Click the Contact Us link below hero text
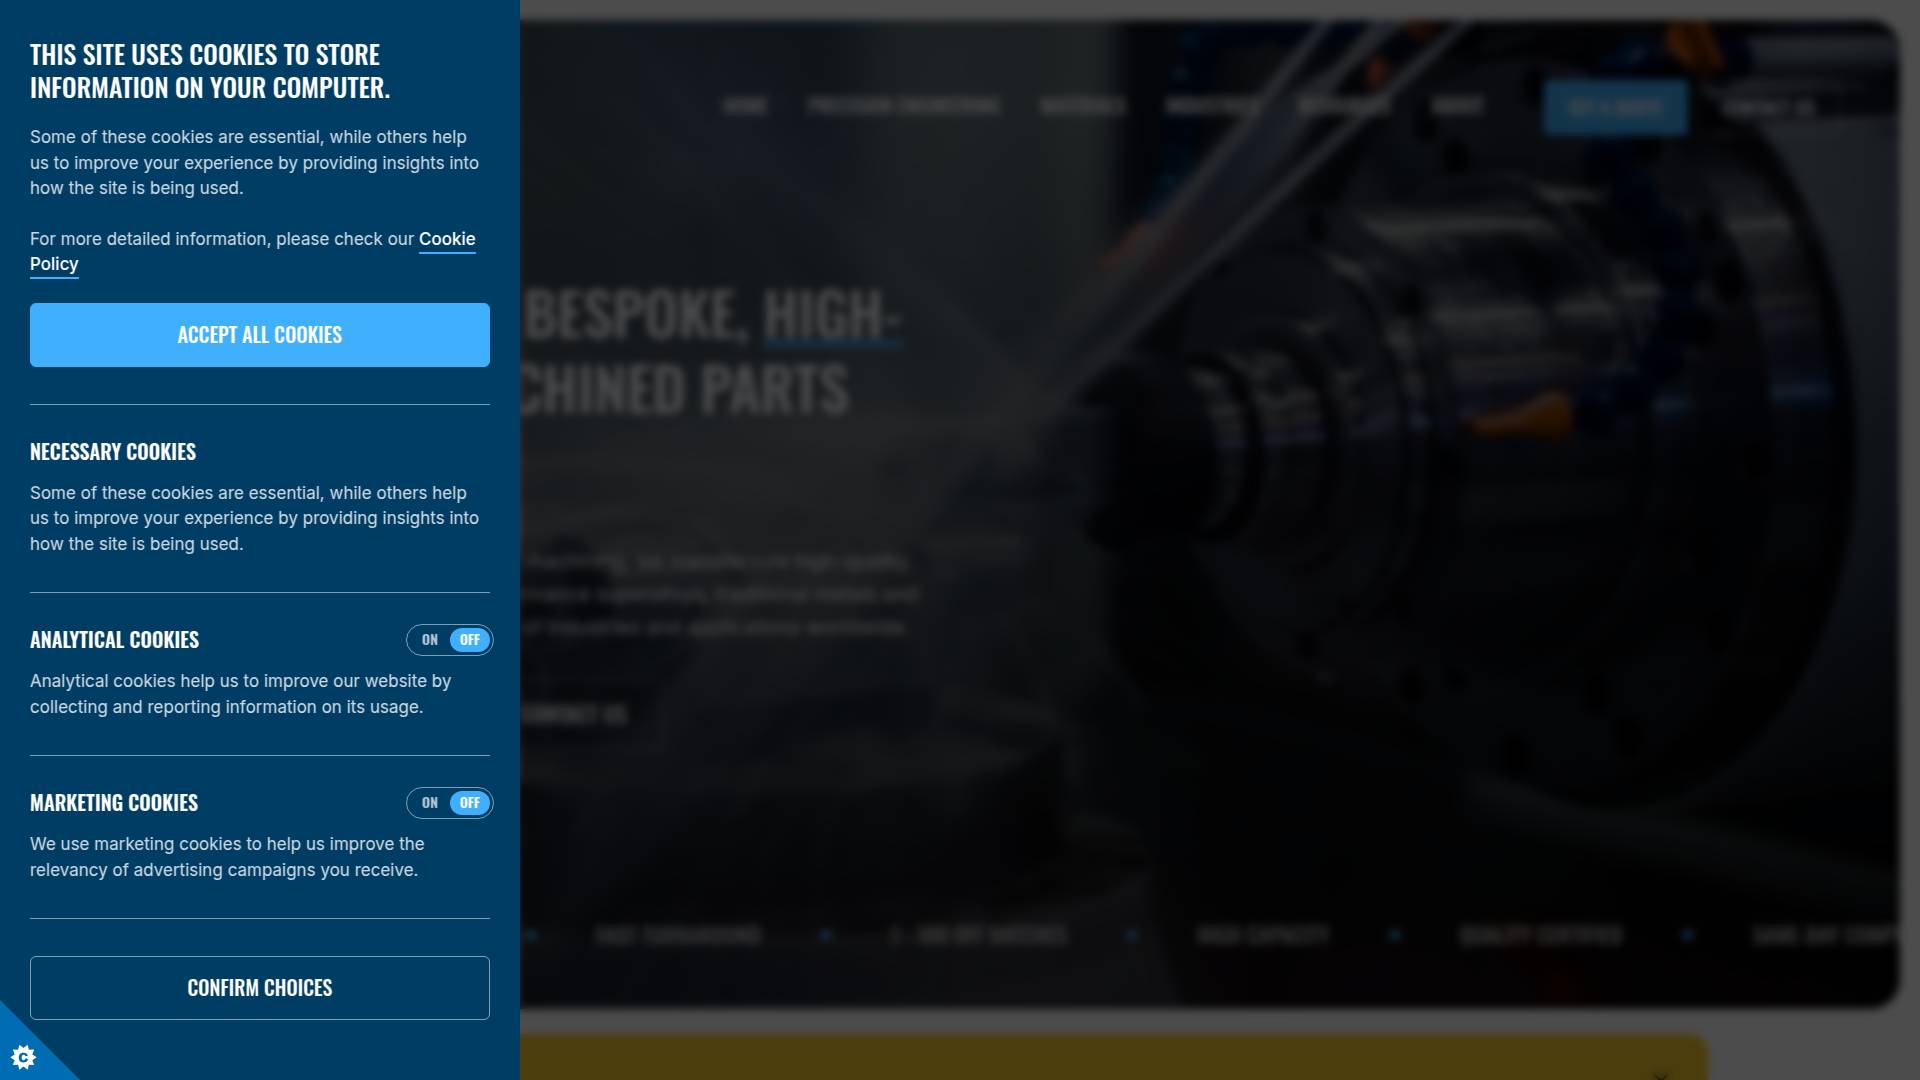Image resolution: width=1920 pixels, height=1080 pixels. click(x=574, y=714)
